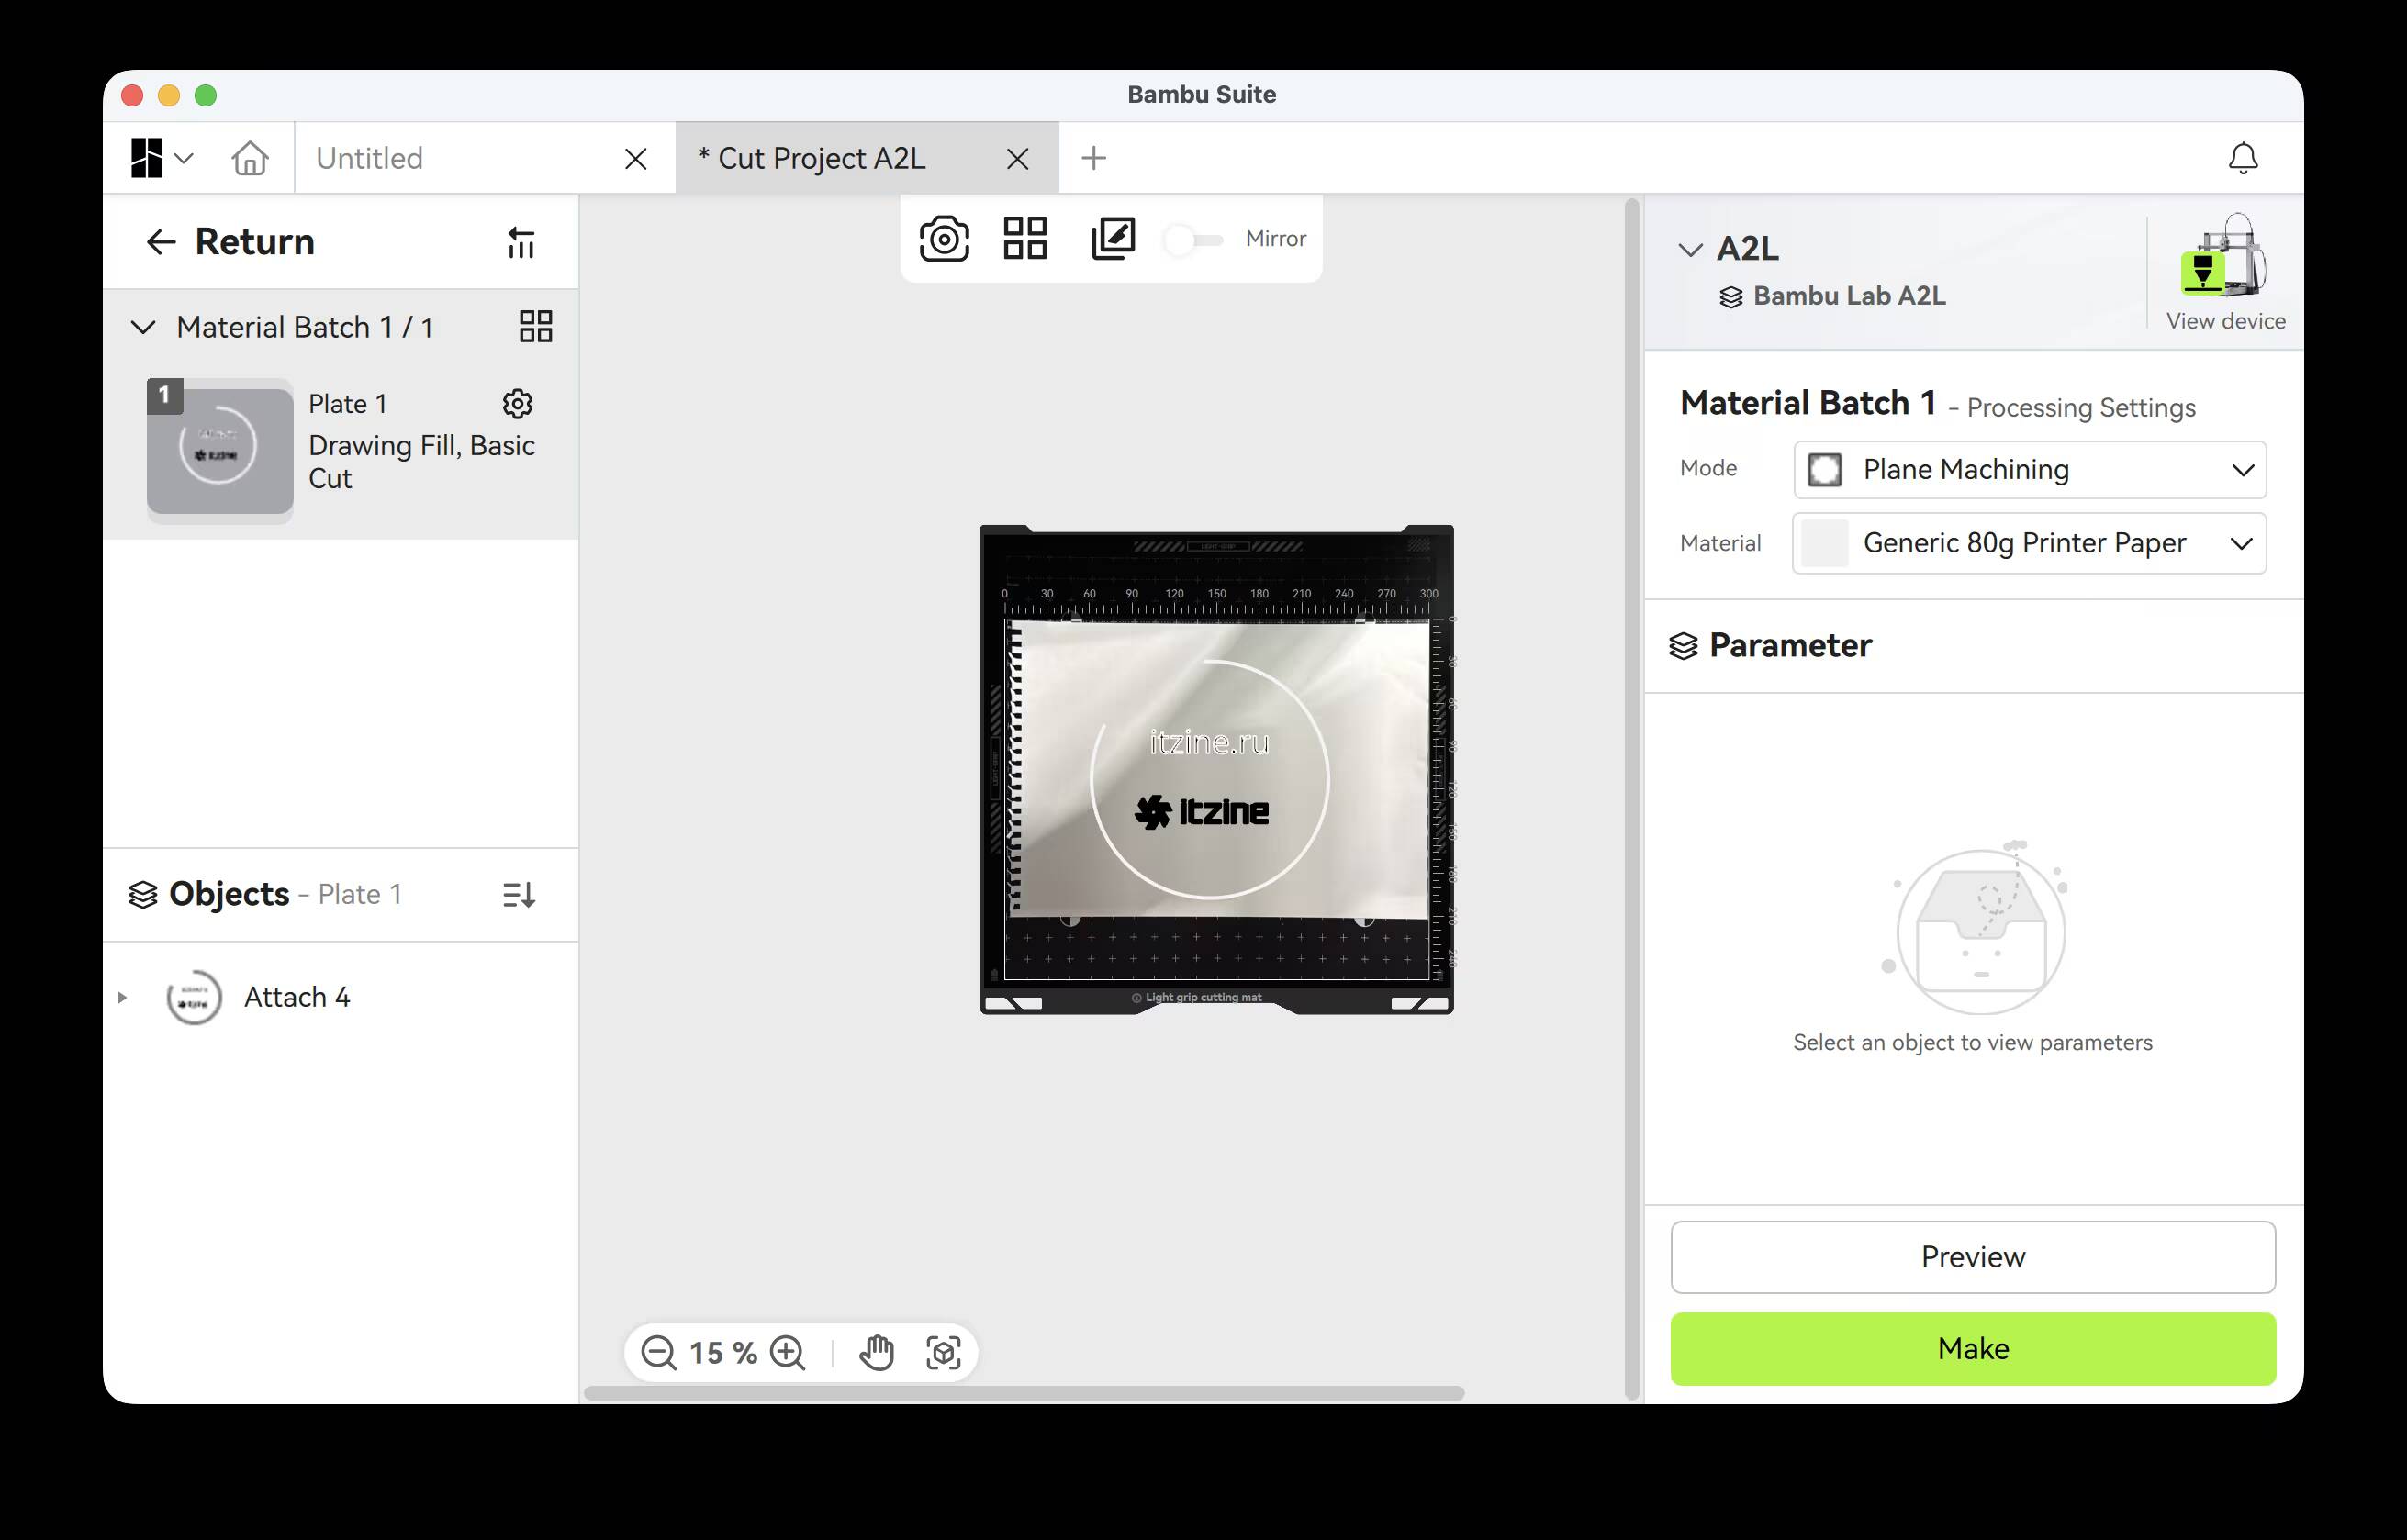Click the material color swatch
Screen dimensions: 2407x1540
click(1825, 543)
